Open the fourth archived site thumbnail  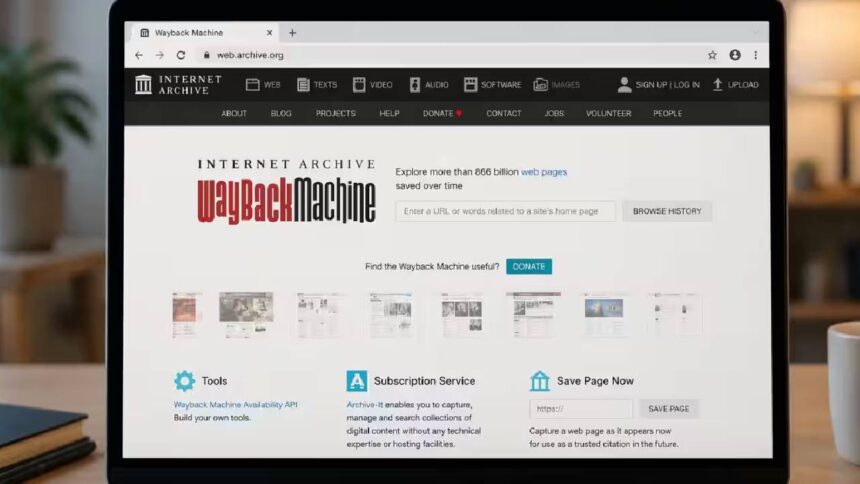click(391, 314)
